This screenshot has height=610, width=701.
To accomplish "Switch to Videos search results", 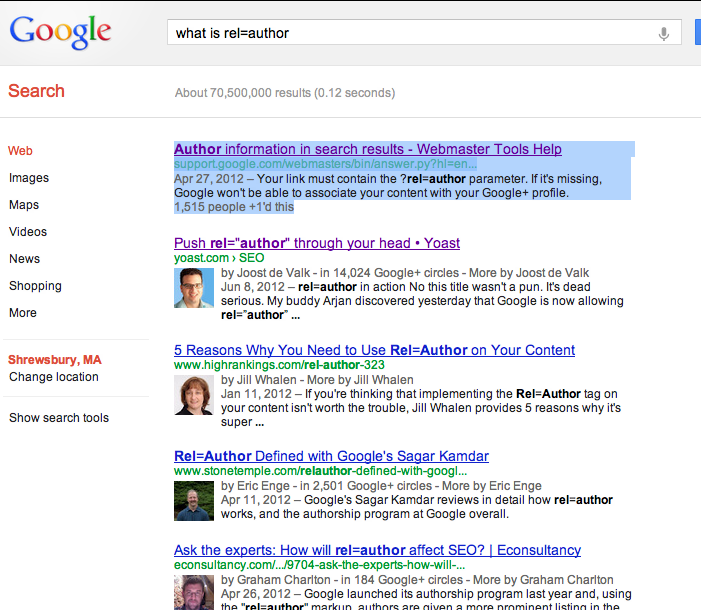I will click(x=28, y=232).
